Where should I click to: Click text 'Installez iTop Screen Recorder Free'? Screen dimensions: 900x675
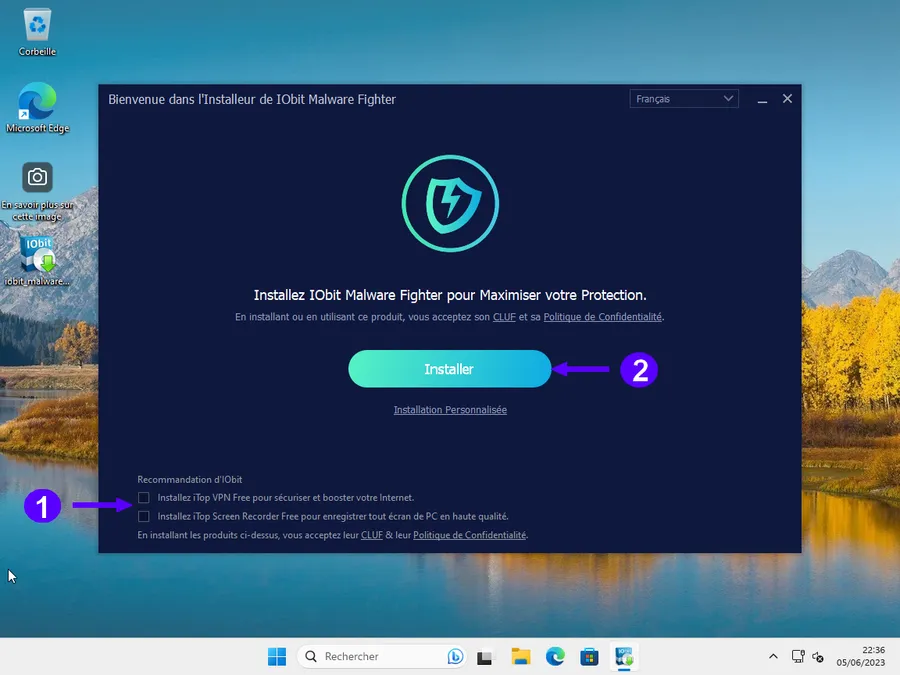[x=333, y=517]
